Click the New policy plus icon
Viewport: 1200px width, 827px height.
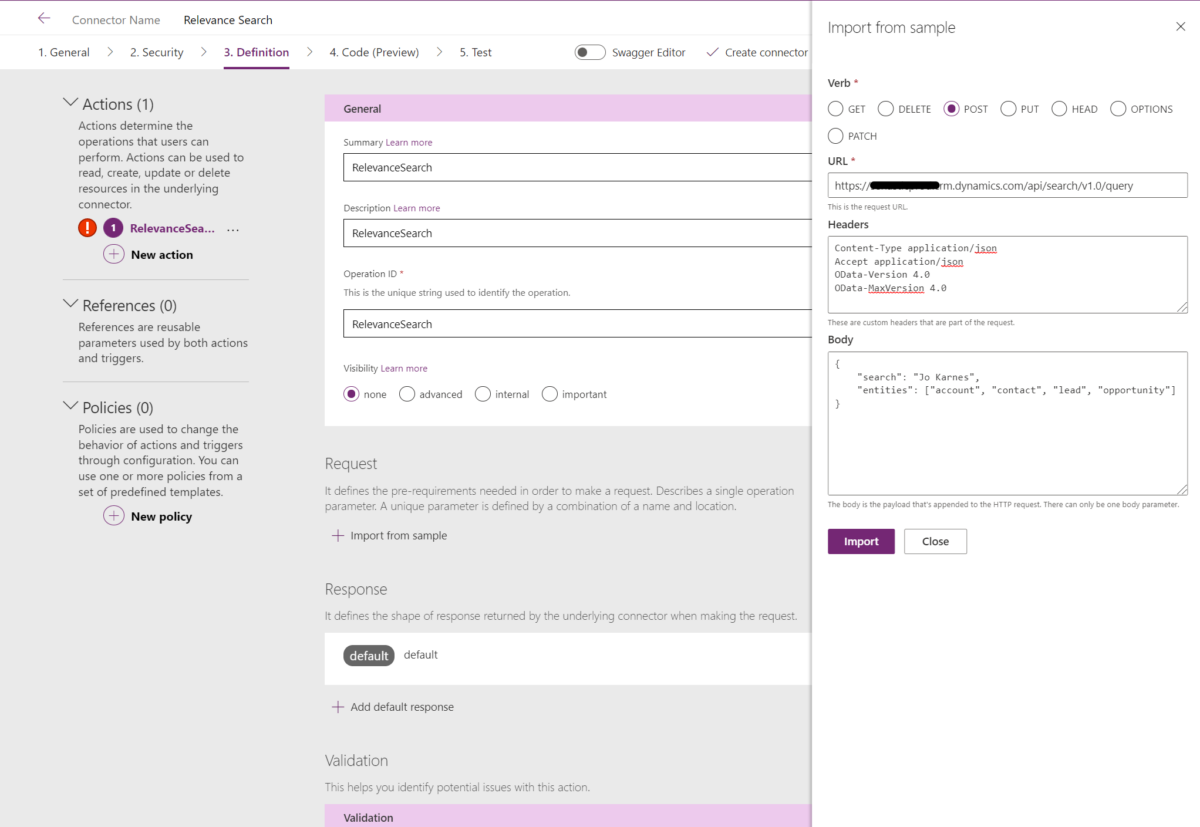pos(113,516)
